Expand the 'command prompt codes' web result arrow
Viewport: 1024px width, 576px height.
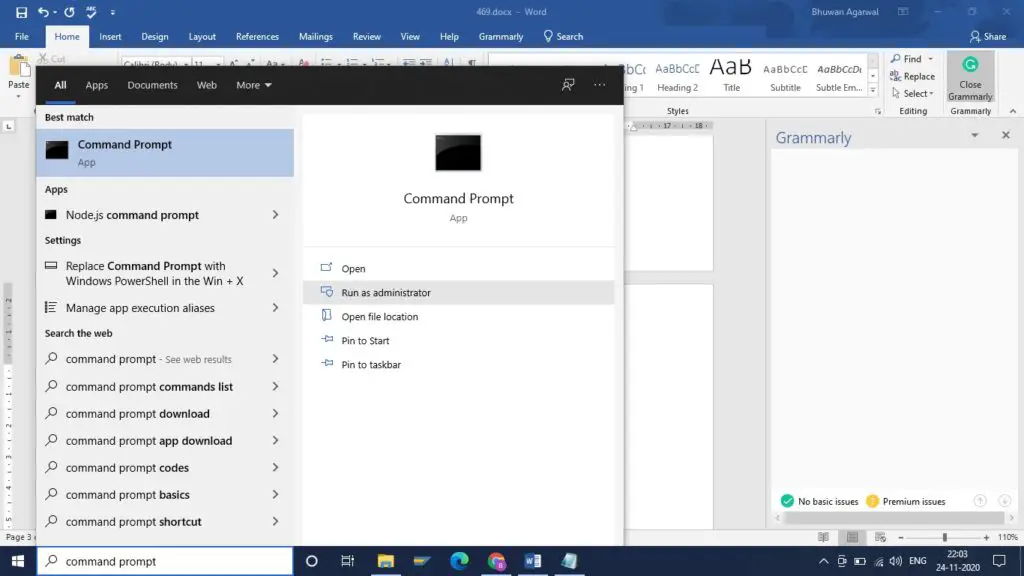click(x=276, y=468)
